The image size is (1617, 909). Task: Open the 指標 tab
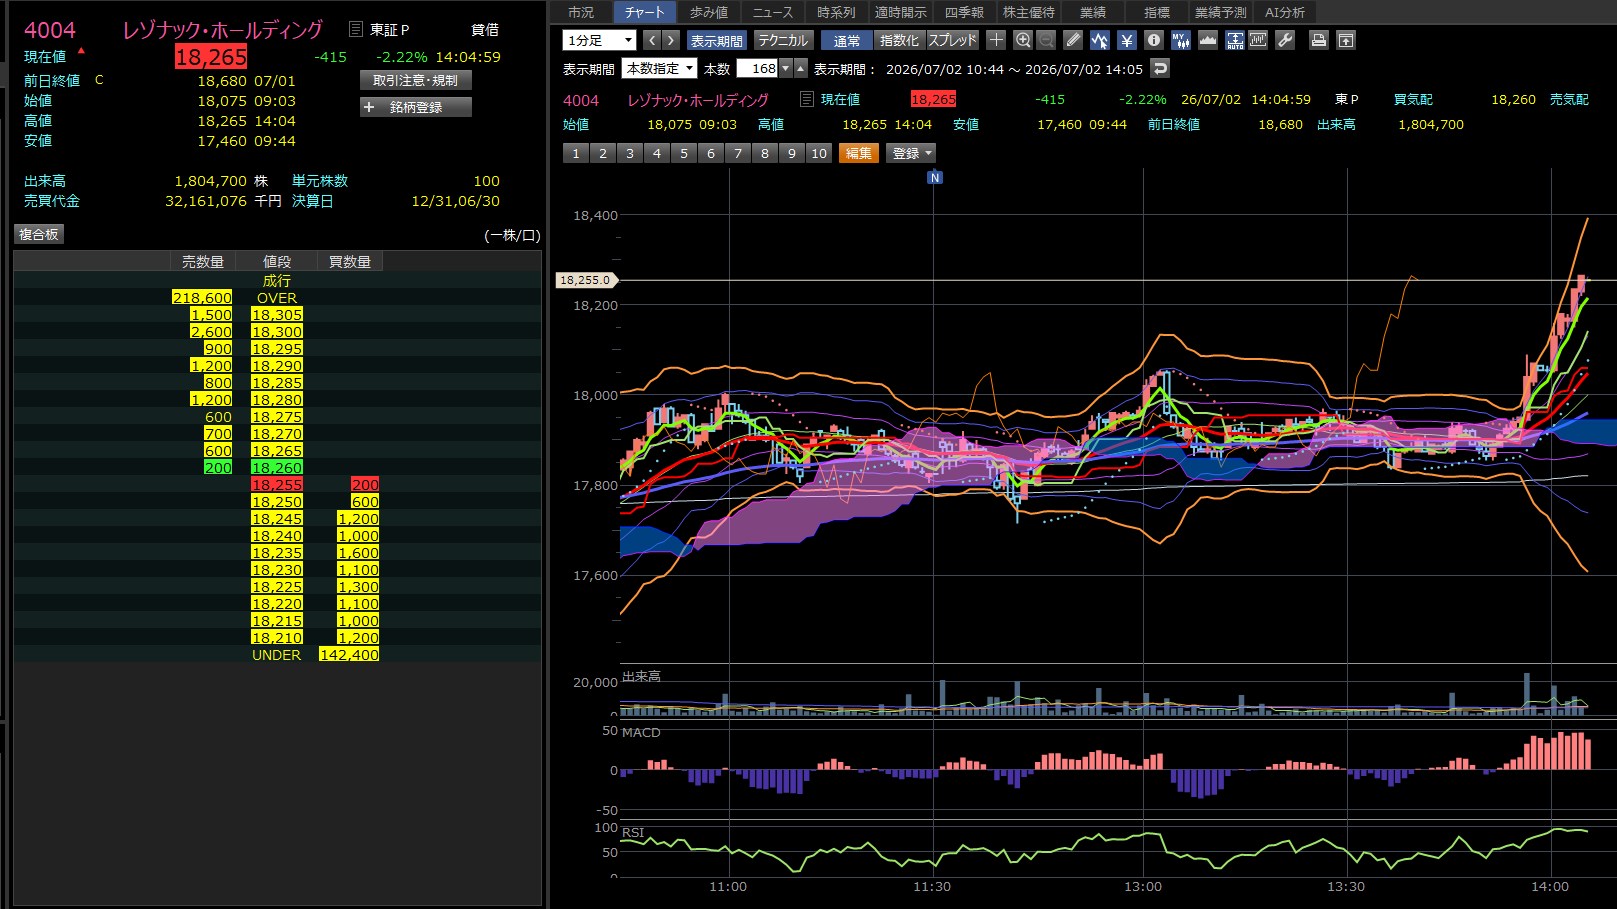pos(1157,12)
